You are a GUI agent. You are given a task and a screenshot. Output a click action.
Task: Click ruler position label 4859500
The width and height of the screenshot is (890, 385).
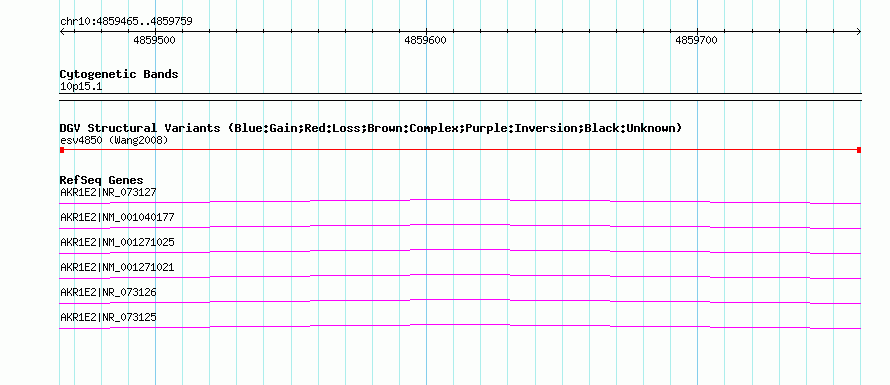pos(154,40)
